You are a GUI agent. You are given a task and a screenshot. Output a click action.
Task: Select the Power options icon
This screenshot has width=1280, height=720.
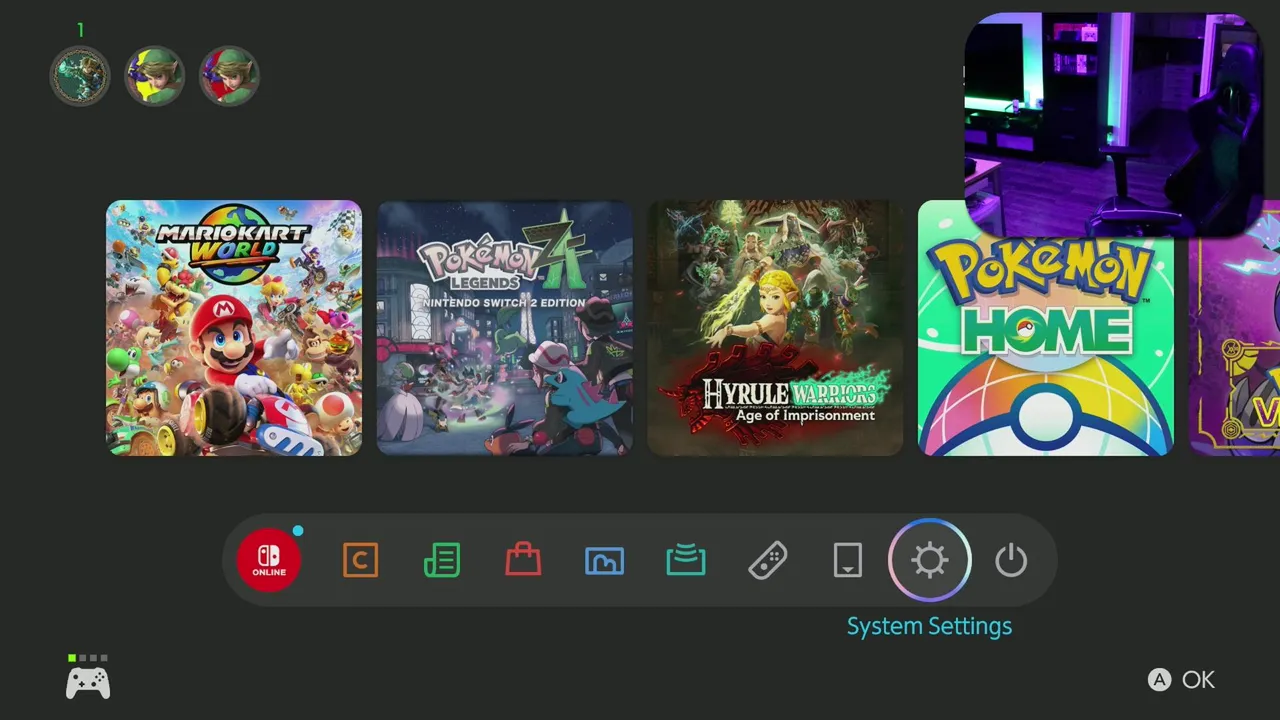[x=1011, y=560]
